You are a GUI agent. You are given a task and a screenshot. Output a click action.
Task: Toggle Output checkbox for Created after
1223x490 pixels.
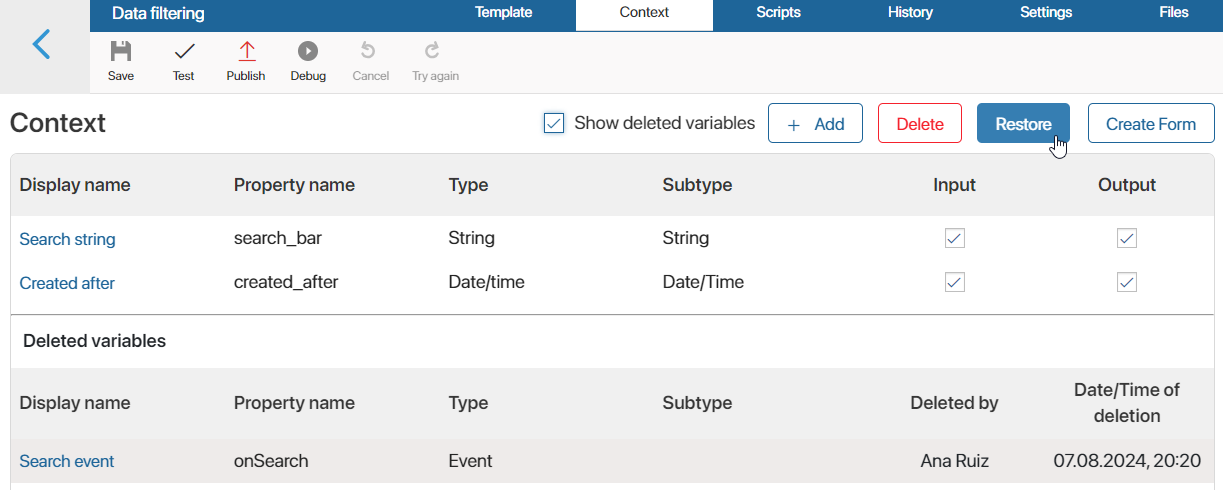pos(1127,282)
